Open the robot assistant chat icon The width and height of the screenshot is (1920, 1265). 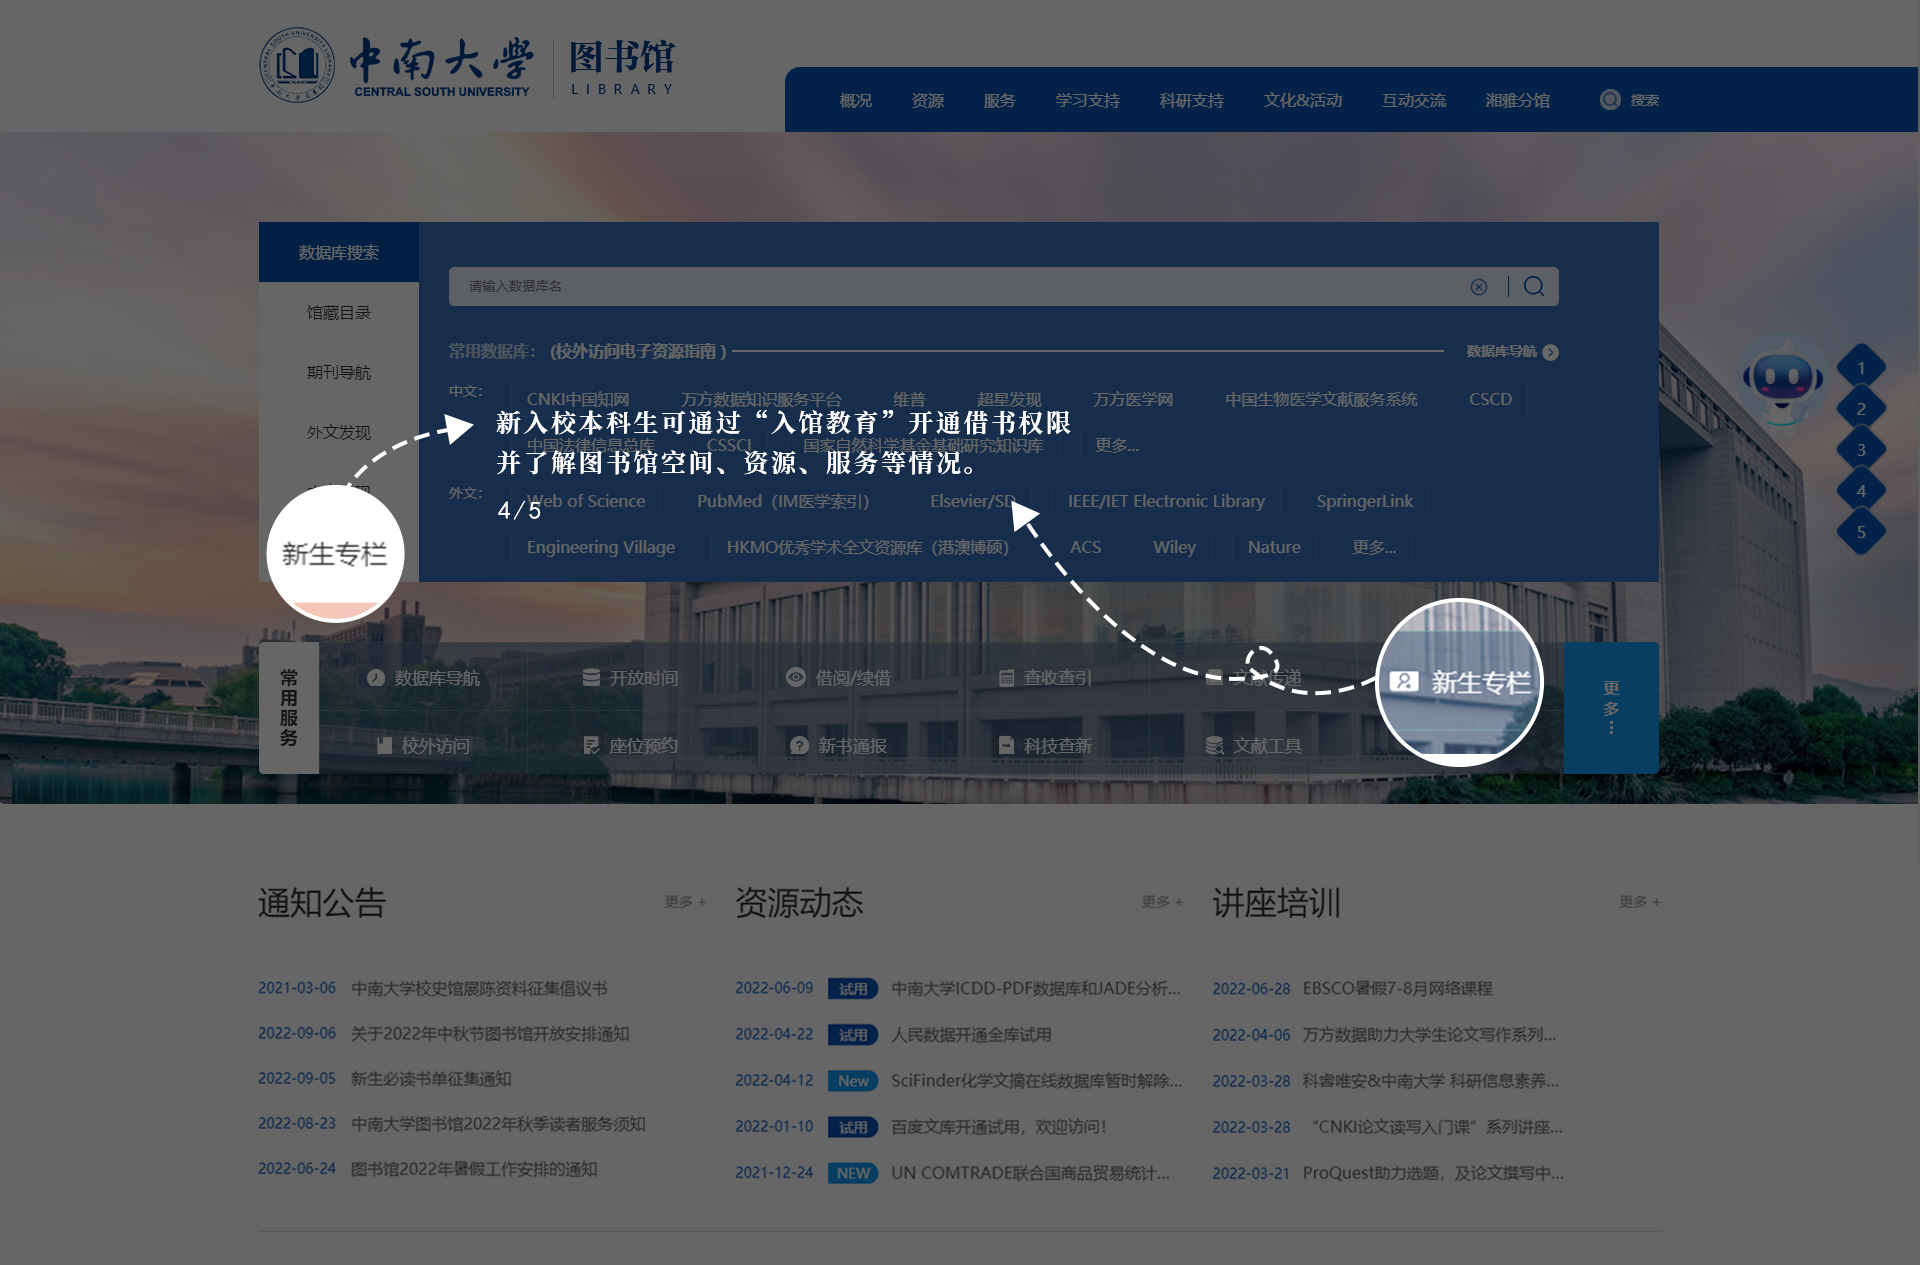click(1782, 380)
